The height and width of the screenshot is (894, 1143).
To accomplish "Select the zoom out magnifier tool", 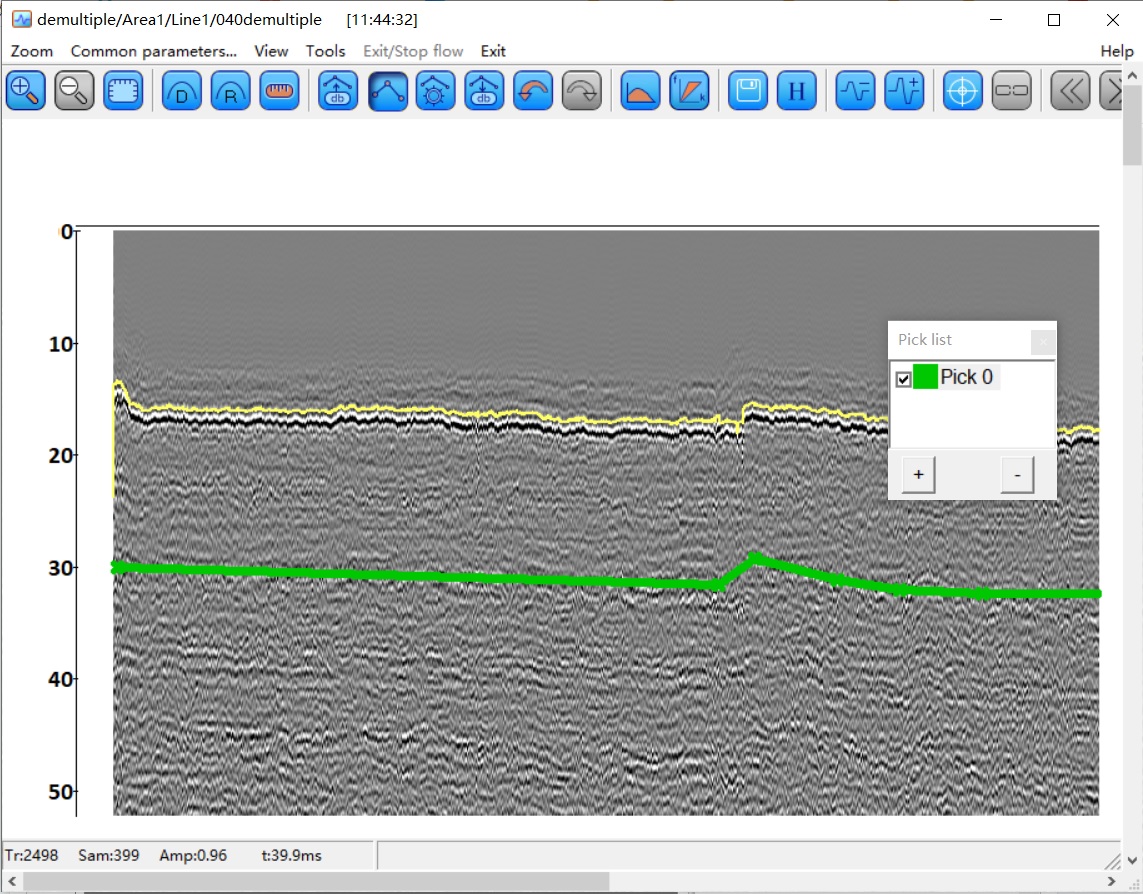I will pos(74,91).
